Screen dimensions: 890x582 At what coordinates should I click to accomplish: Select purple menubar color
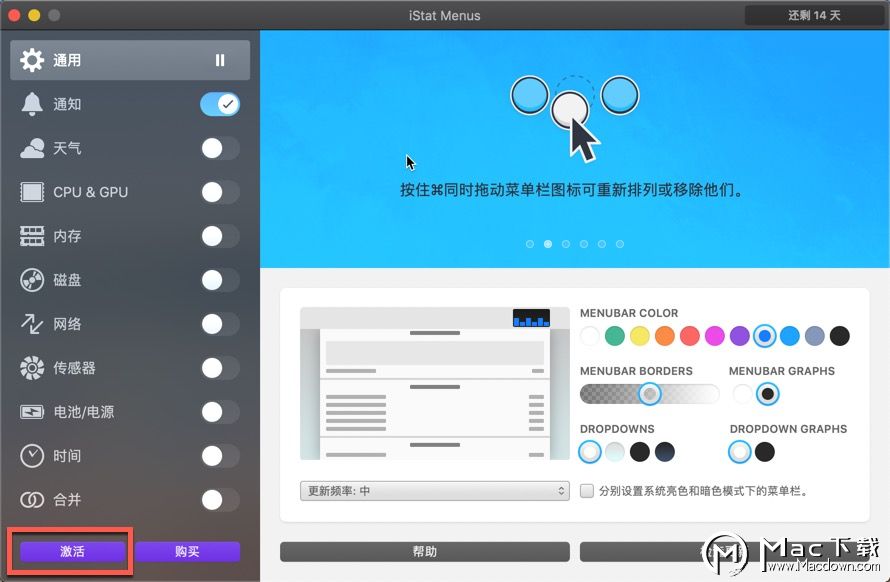740,336
